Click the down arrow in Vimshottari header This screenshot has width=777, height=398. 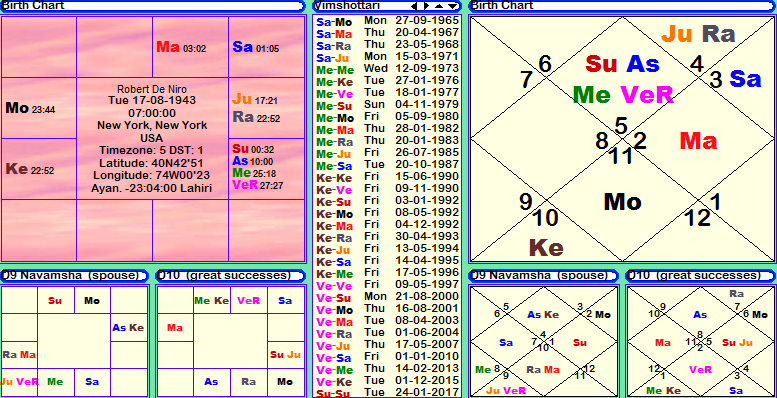(452, 6)
